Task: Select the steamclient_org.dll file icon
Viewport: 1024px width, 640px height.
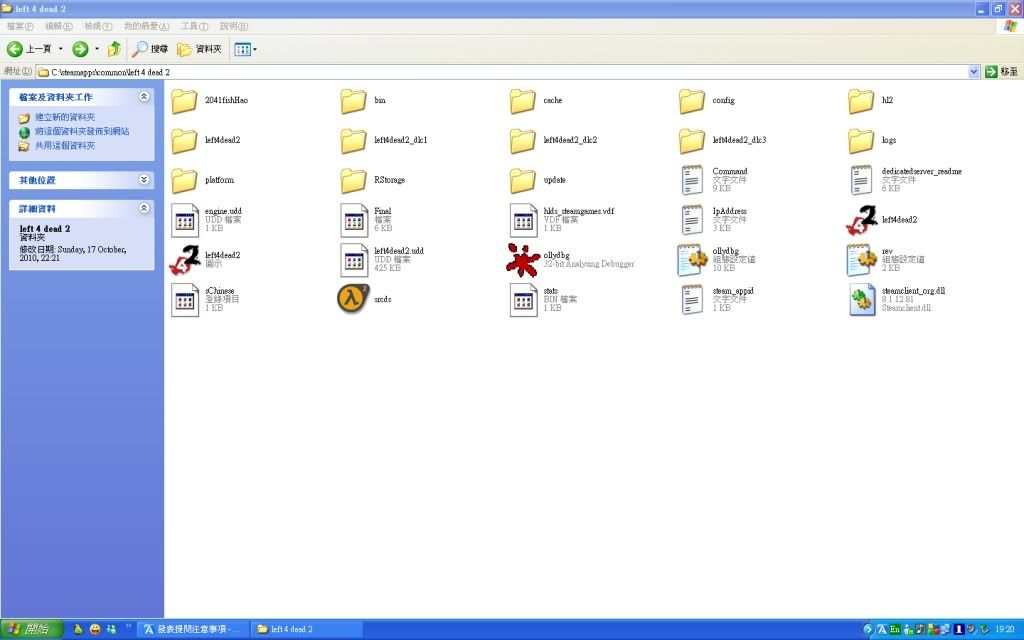Action: tap(861, 299)
